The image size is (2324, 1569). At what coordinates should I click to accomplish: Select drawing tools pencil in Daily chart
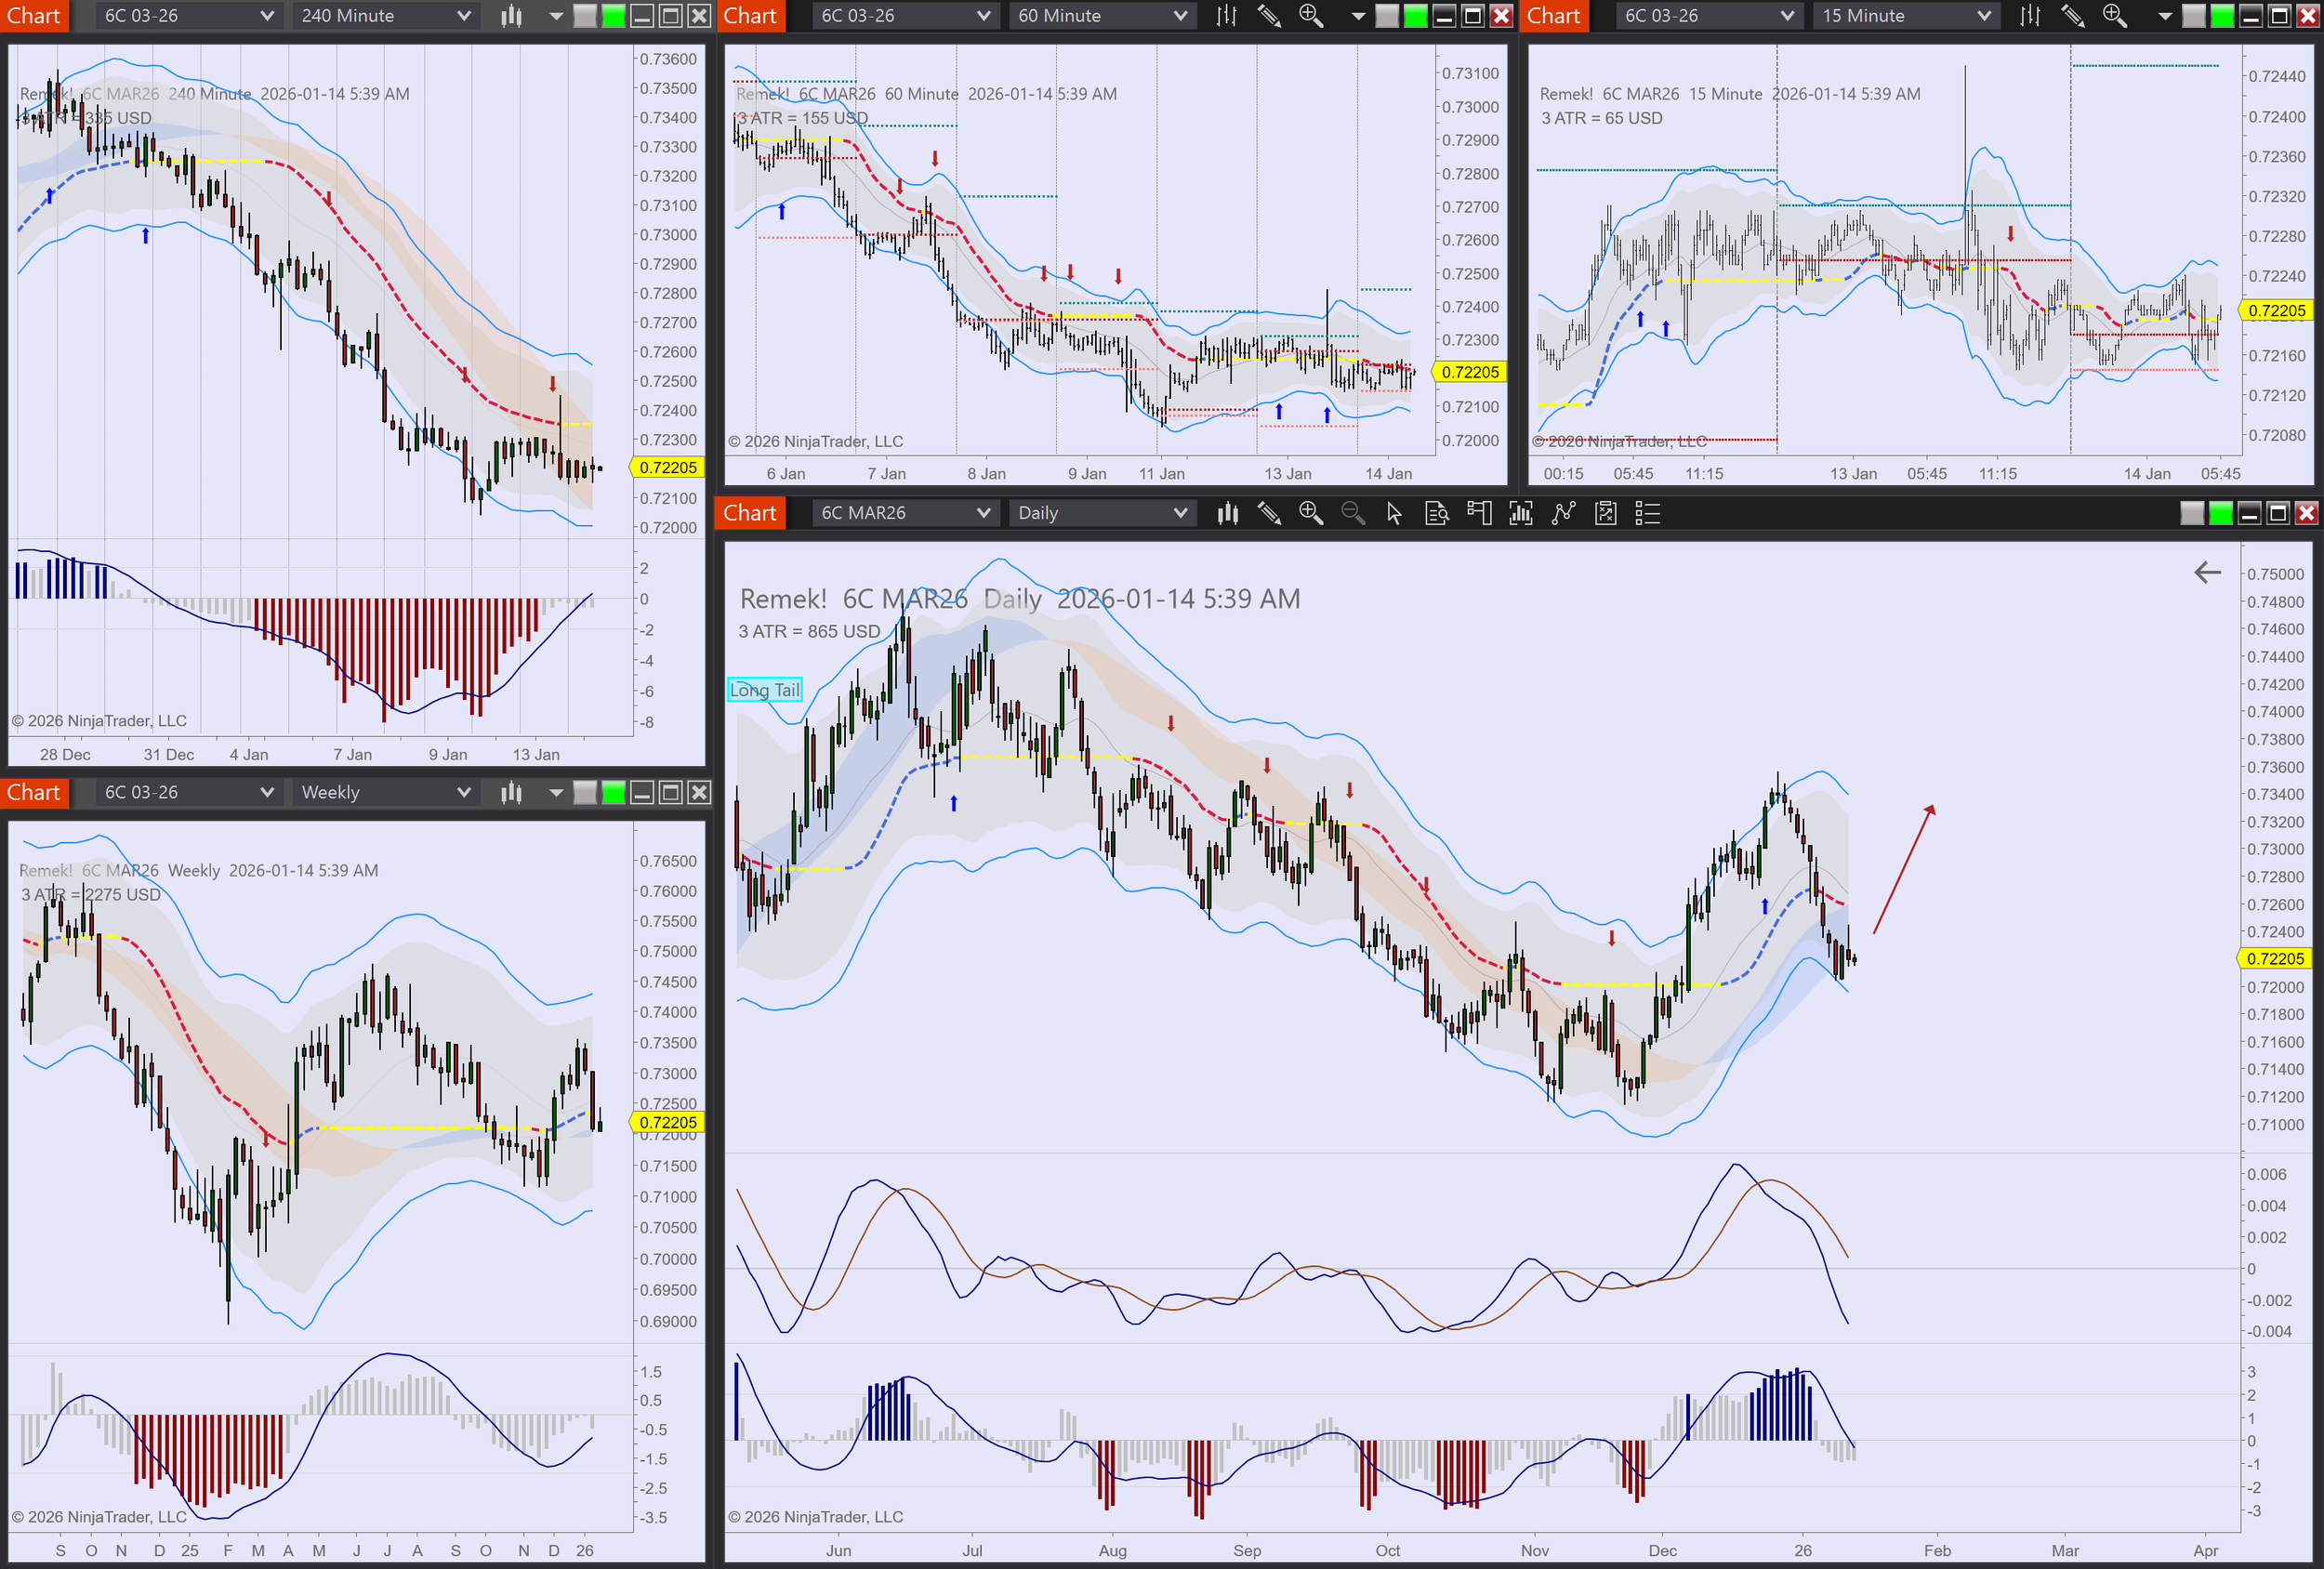click(1269, 513)
